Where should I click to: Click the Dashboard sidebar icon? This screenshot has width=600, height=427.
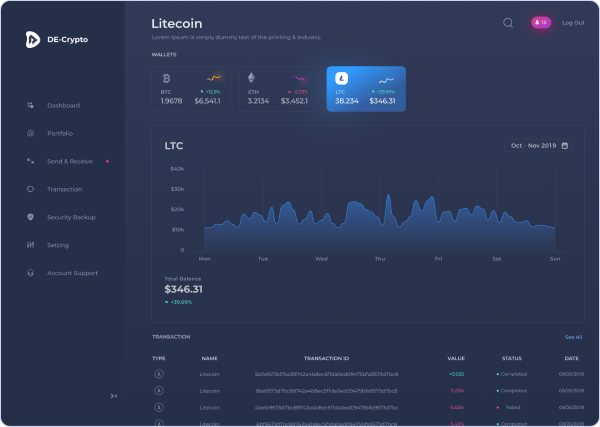(x=31, y=105)
